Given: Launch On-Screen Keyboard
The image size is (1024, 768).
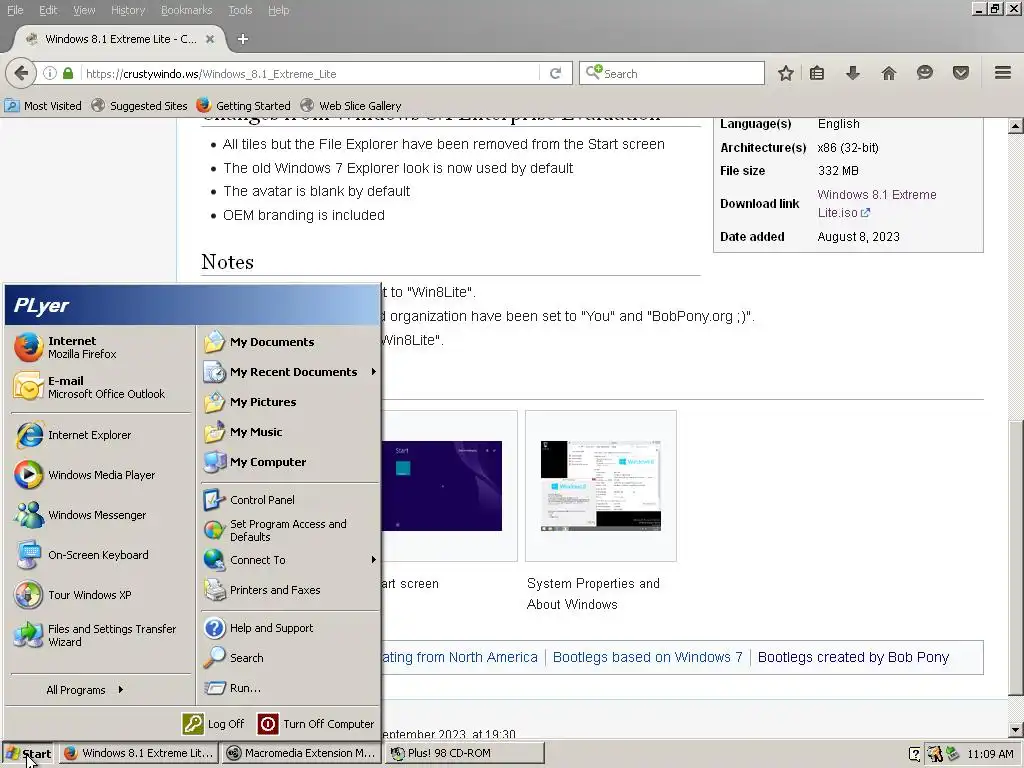Looking at the screenshot, I should pyautogui.click(x=100, y=554).
